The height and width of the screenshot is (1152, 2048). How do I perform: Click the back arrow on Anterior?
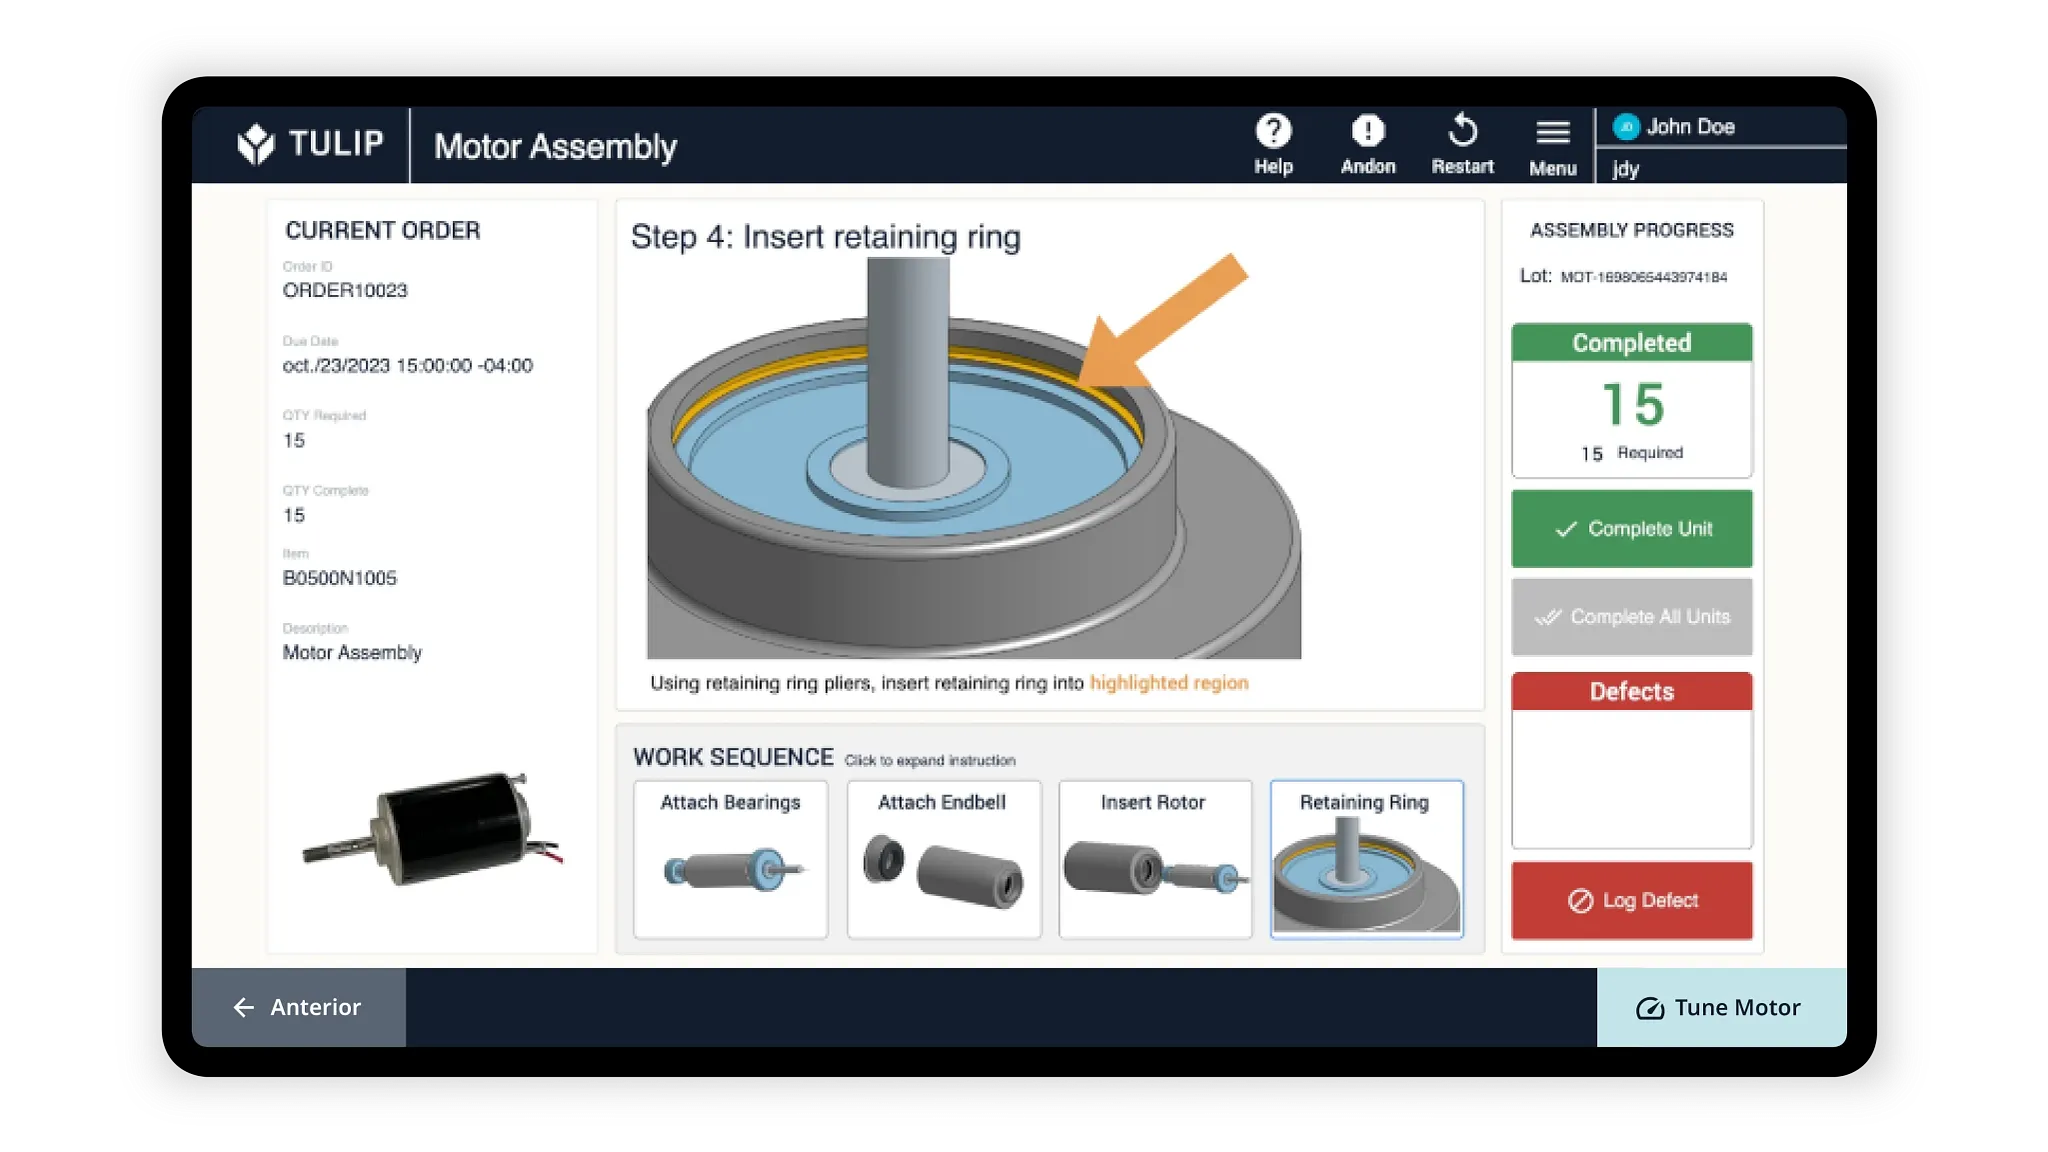click(x=243, y=1007)
